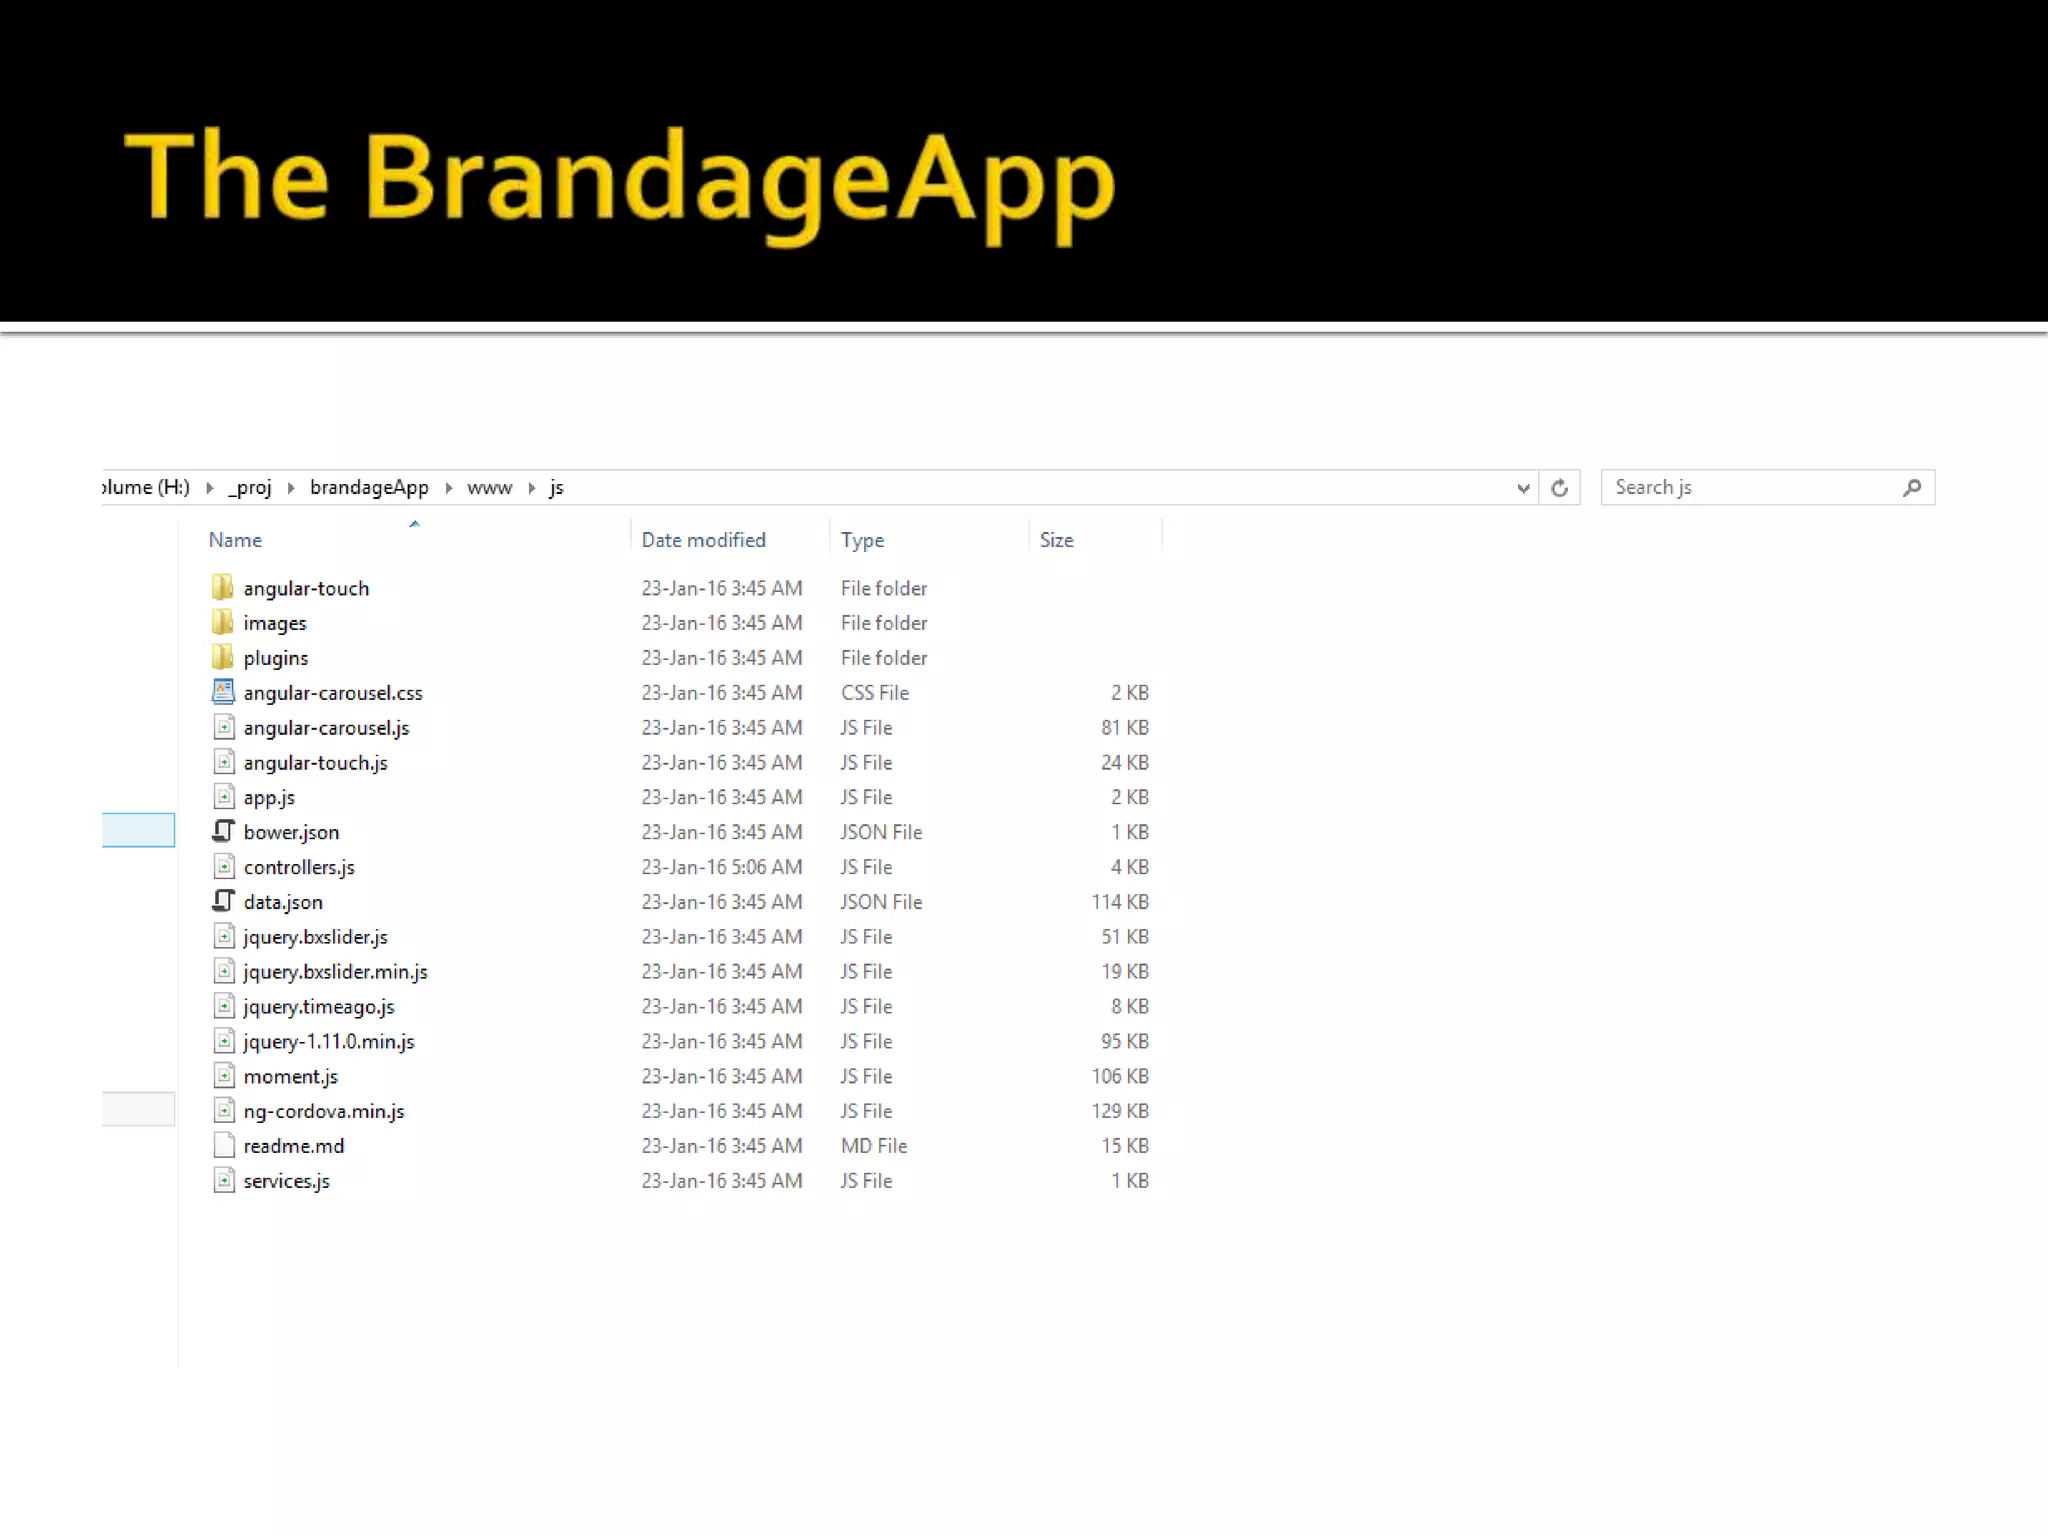Sort files by Name column header

tap(235, 540)
